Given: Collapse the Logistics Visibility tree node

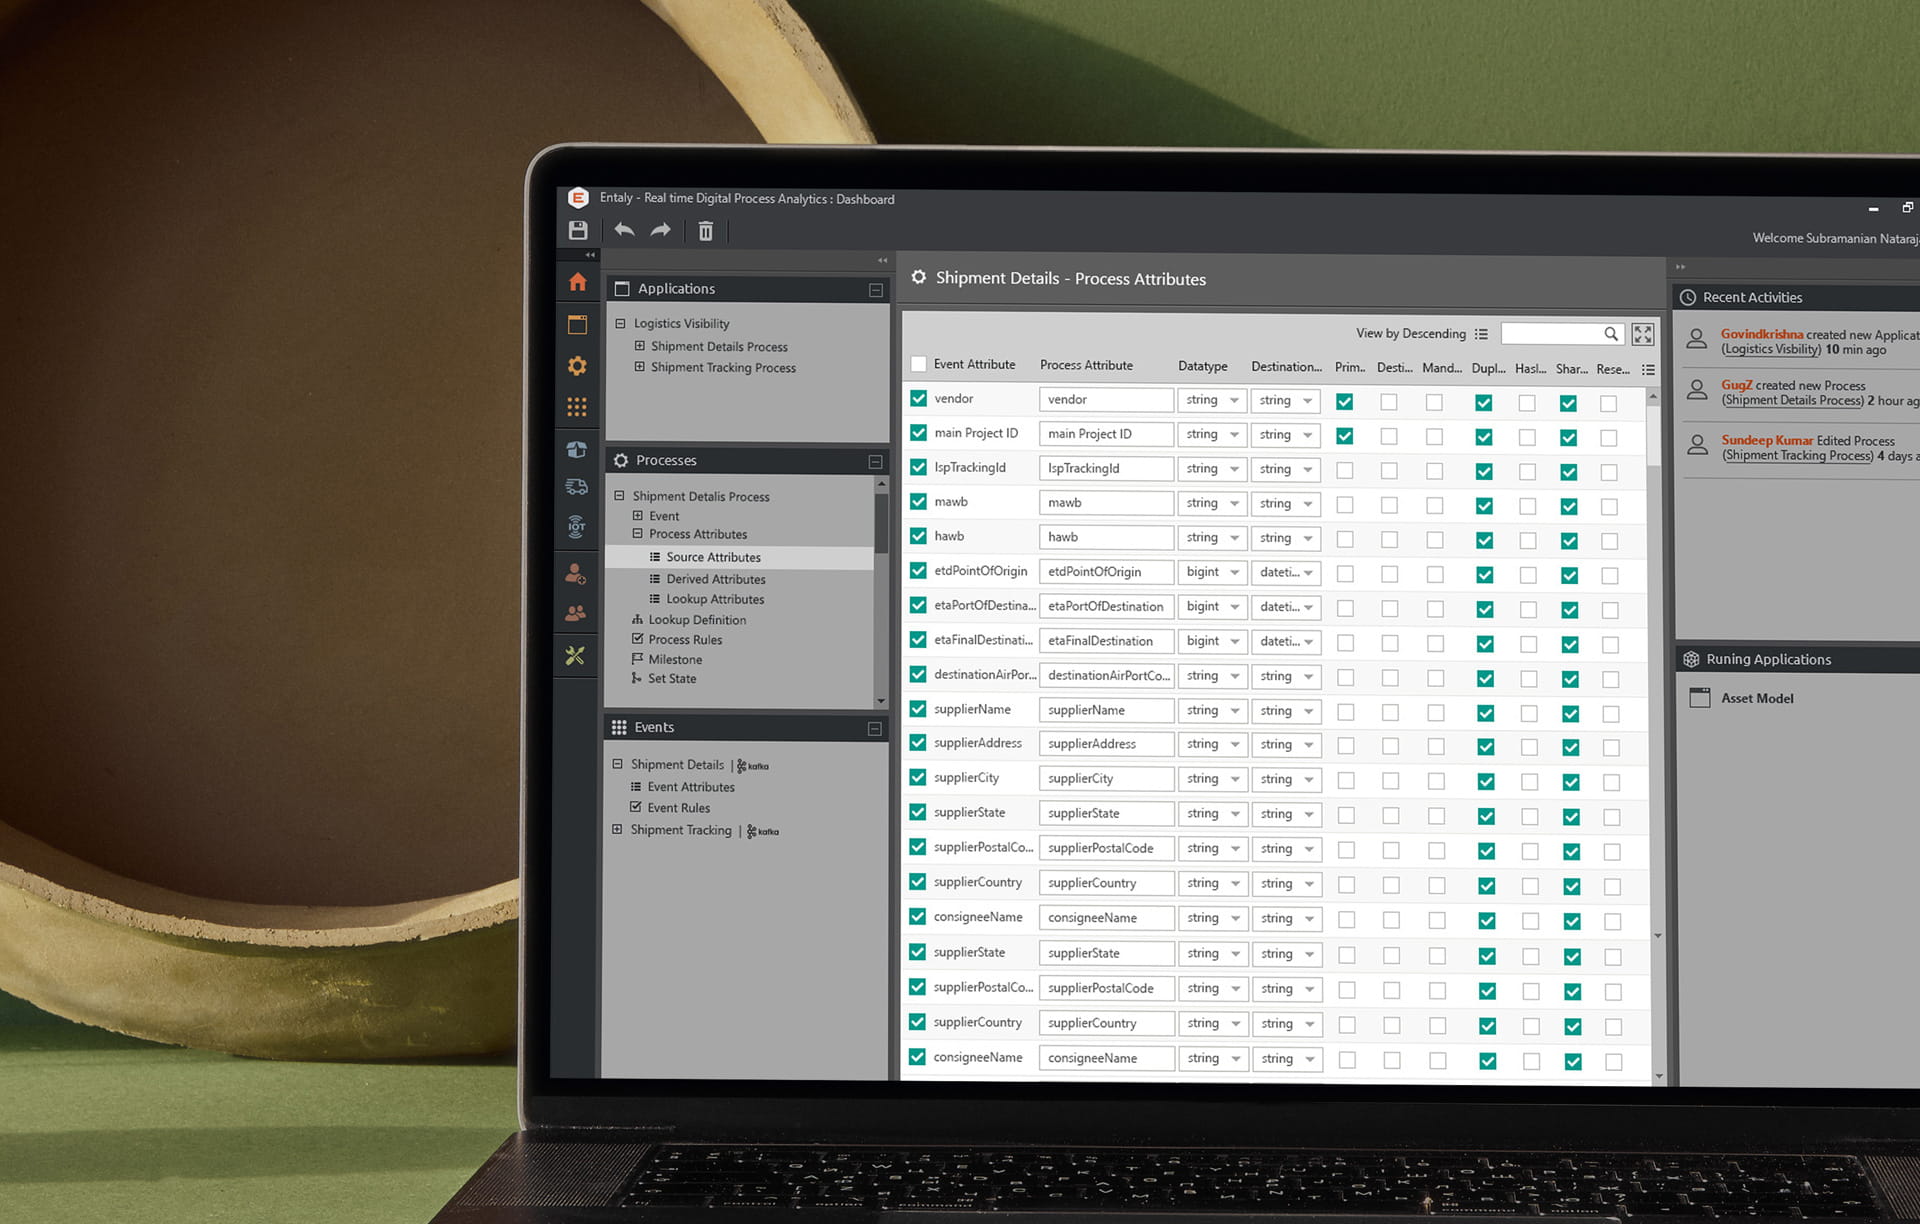Looking at the screenshot, I should (620, 323).
